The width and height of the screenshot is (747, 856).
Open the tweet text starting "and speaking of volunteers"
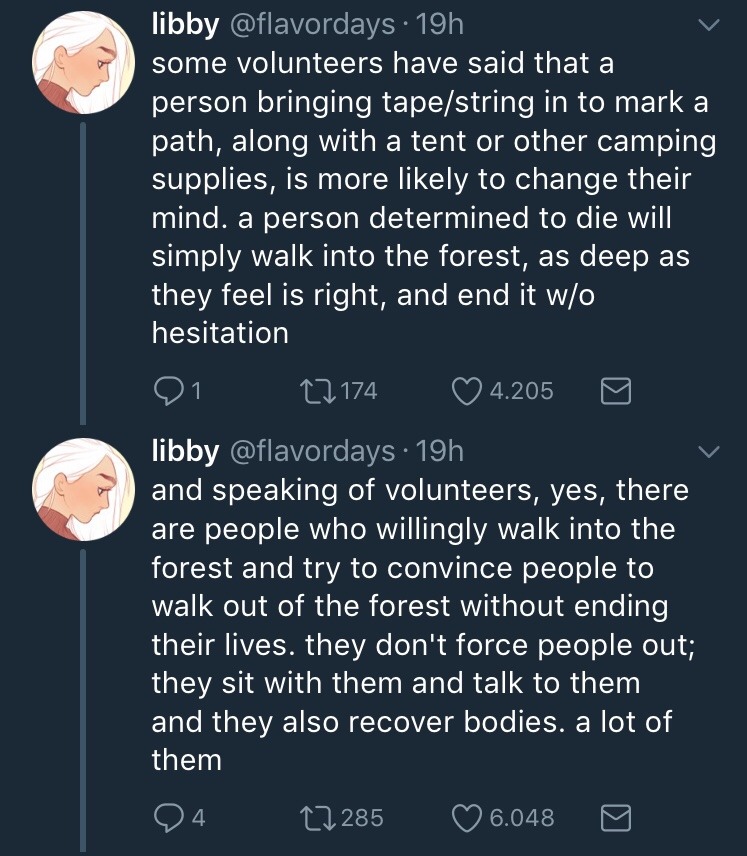[420, 625]
